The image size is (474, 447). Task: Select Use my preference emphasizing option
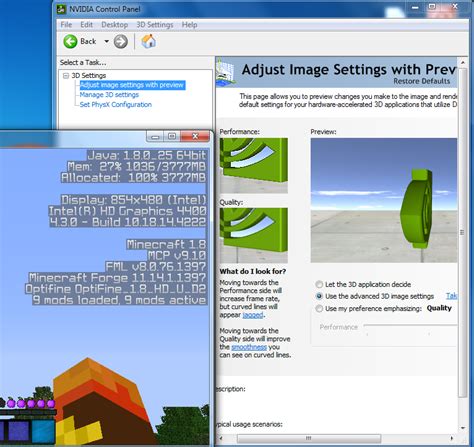click(369, 309)
